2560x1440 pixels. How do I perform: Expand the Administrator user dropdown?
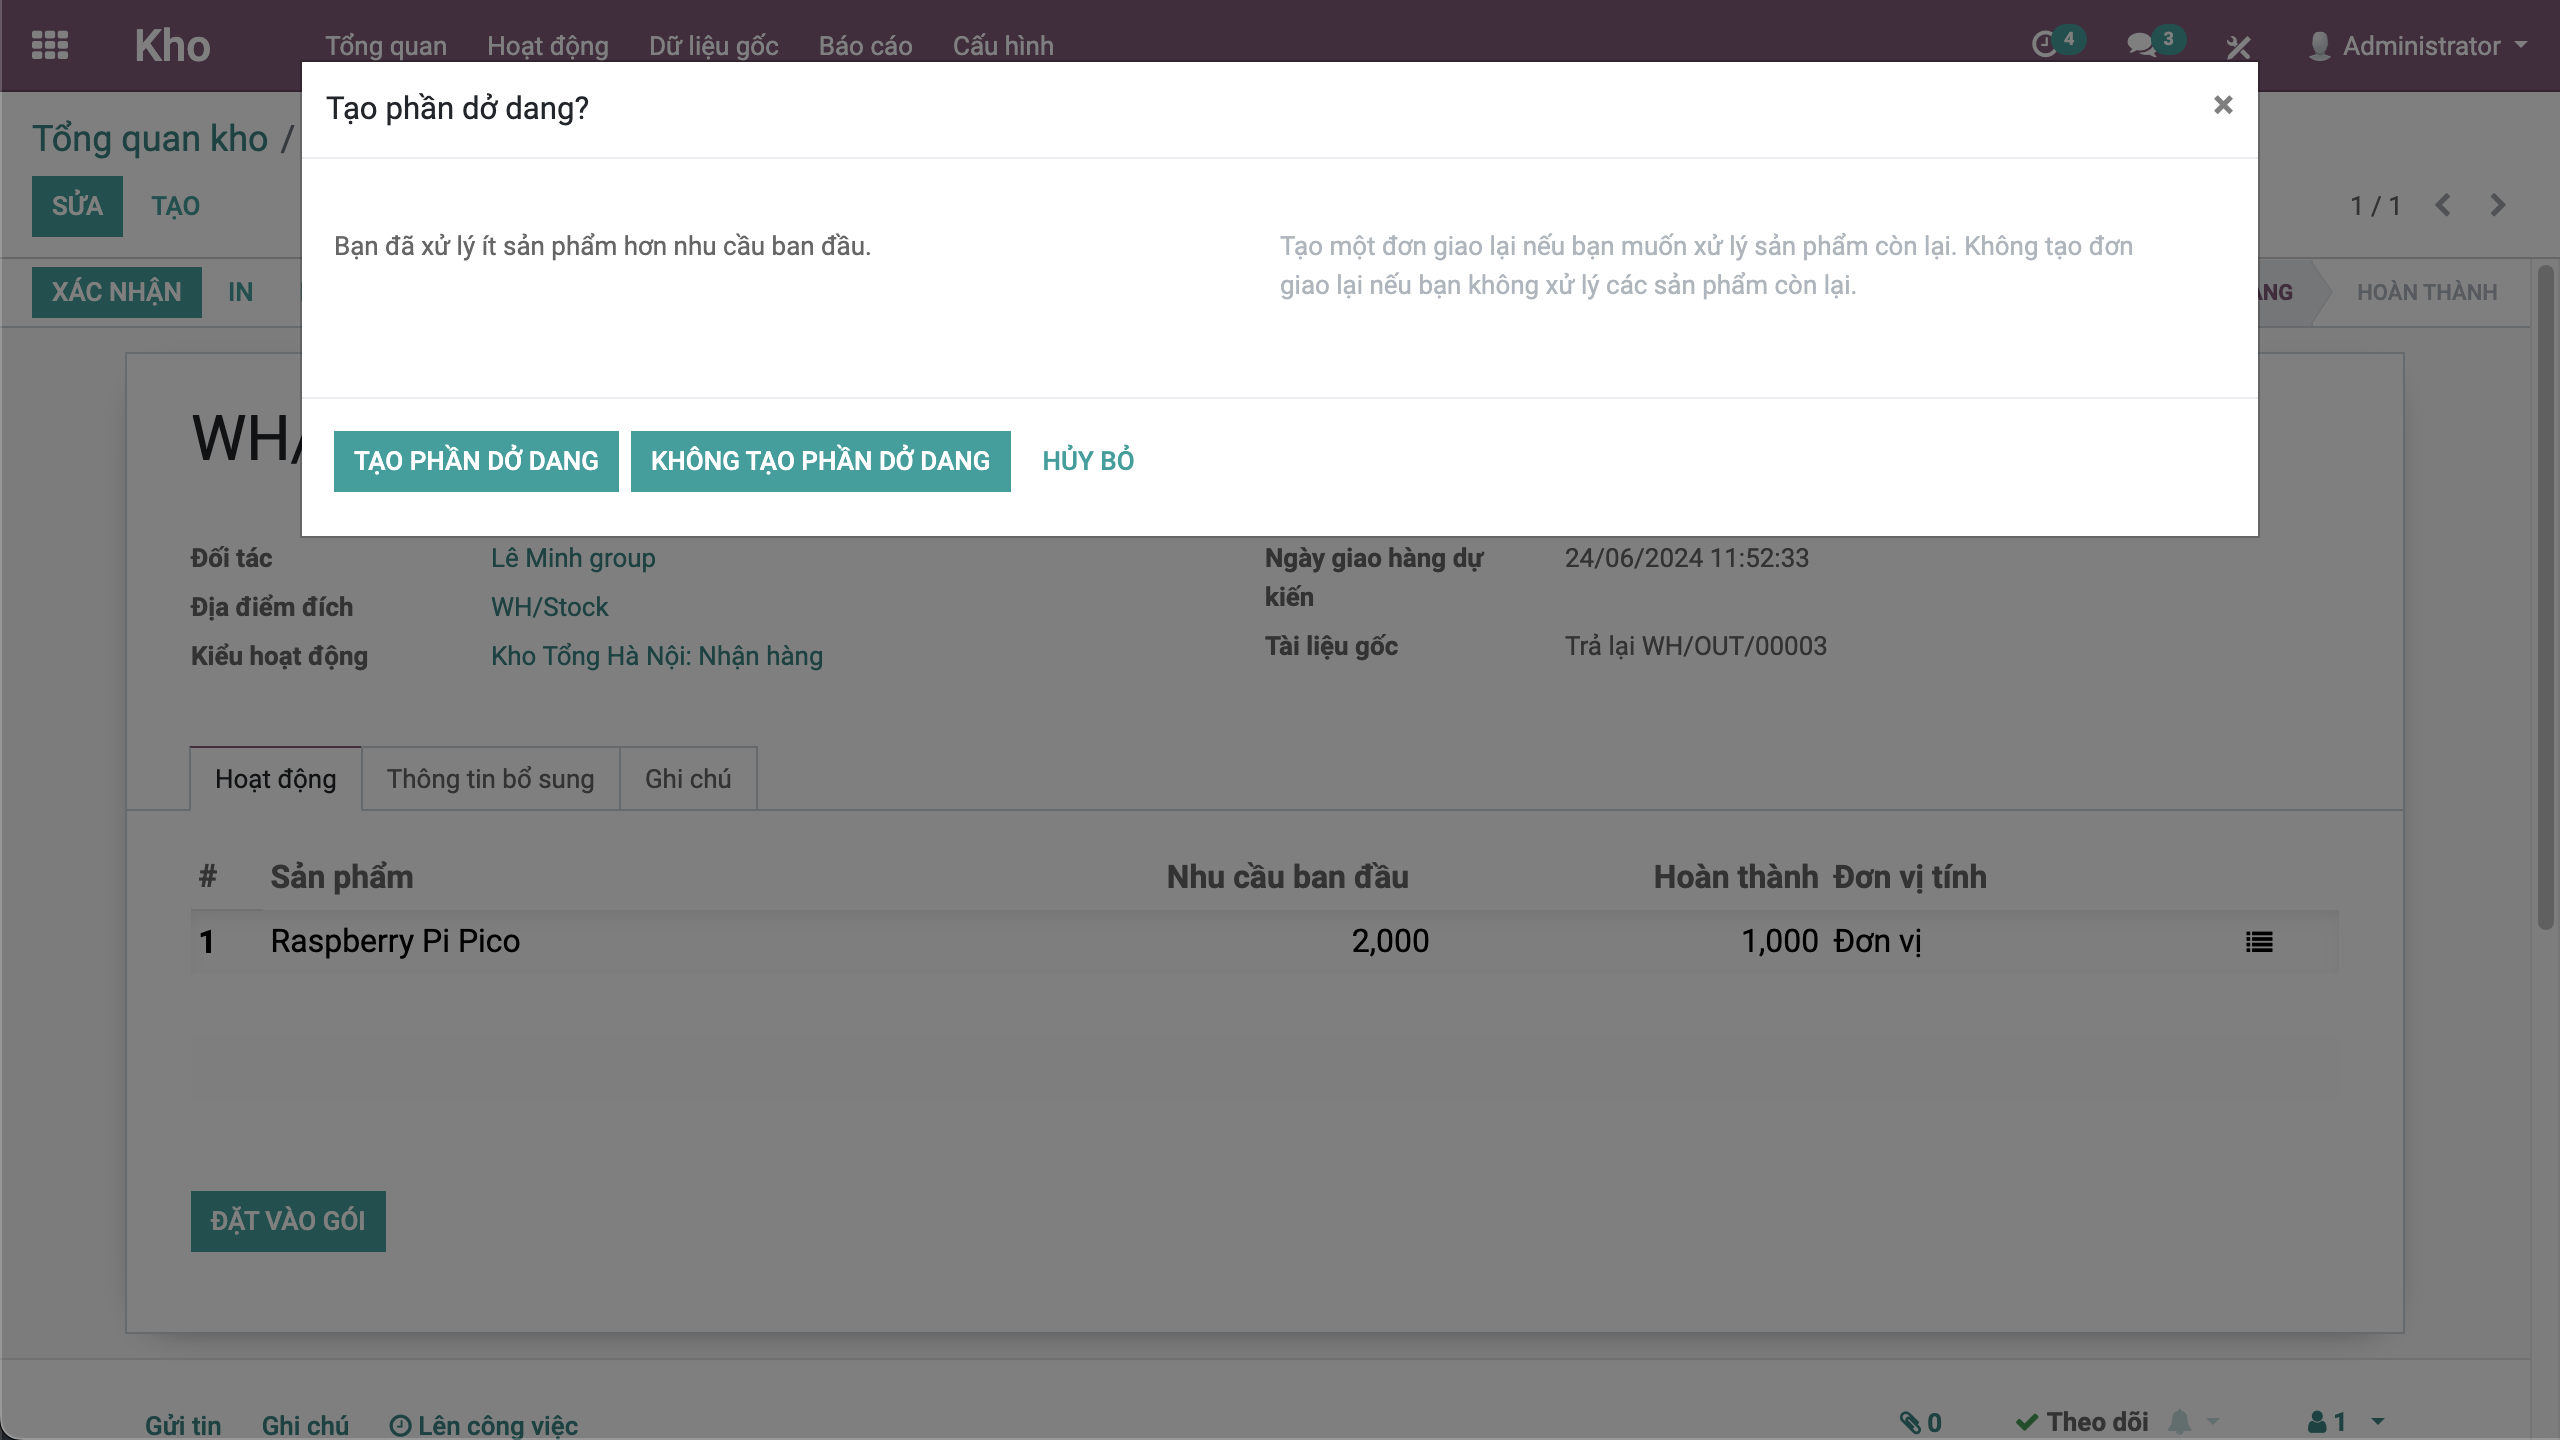coord(2420,46)
